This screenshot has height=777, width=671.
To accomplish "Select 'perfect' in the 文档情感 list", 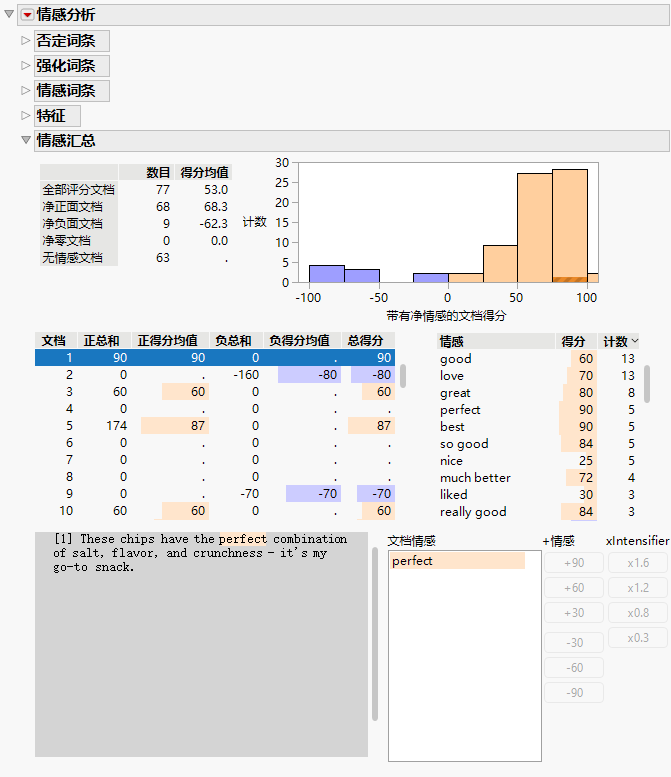I will coord(457,561).
